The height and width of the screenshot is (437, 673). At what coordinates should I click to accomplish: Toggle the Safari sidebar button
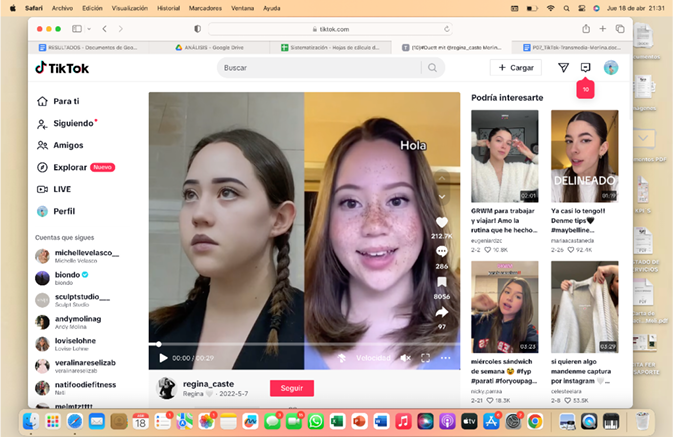[x=77, y=29]
